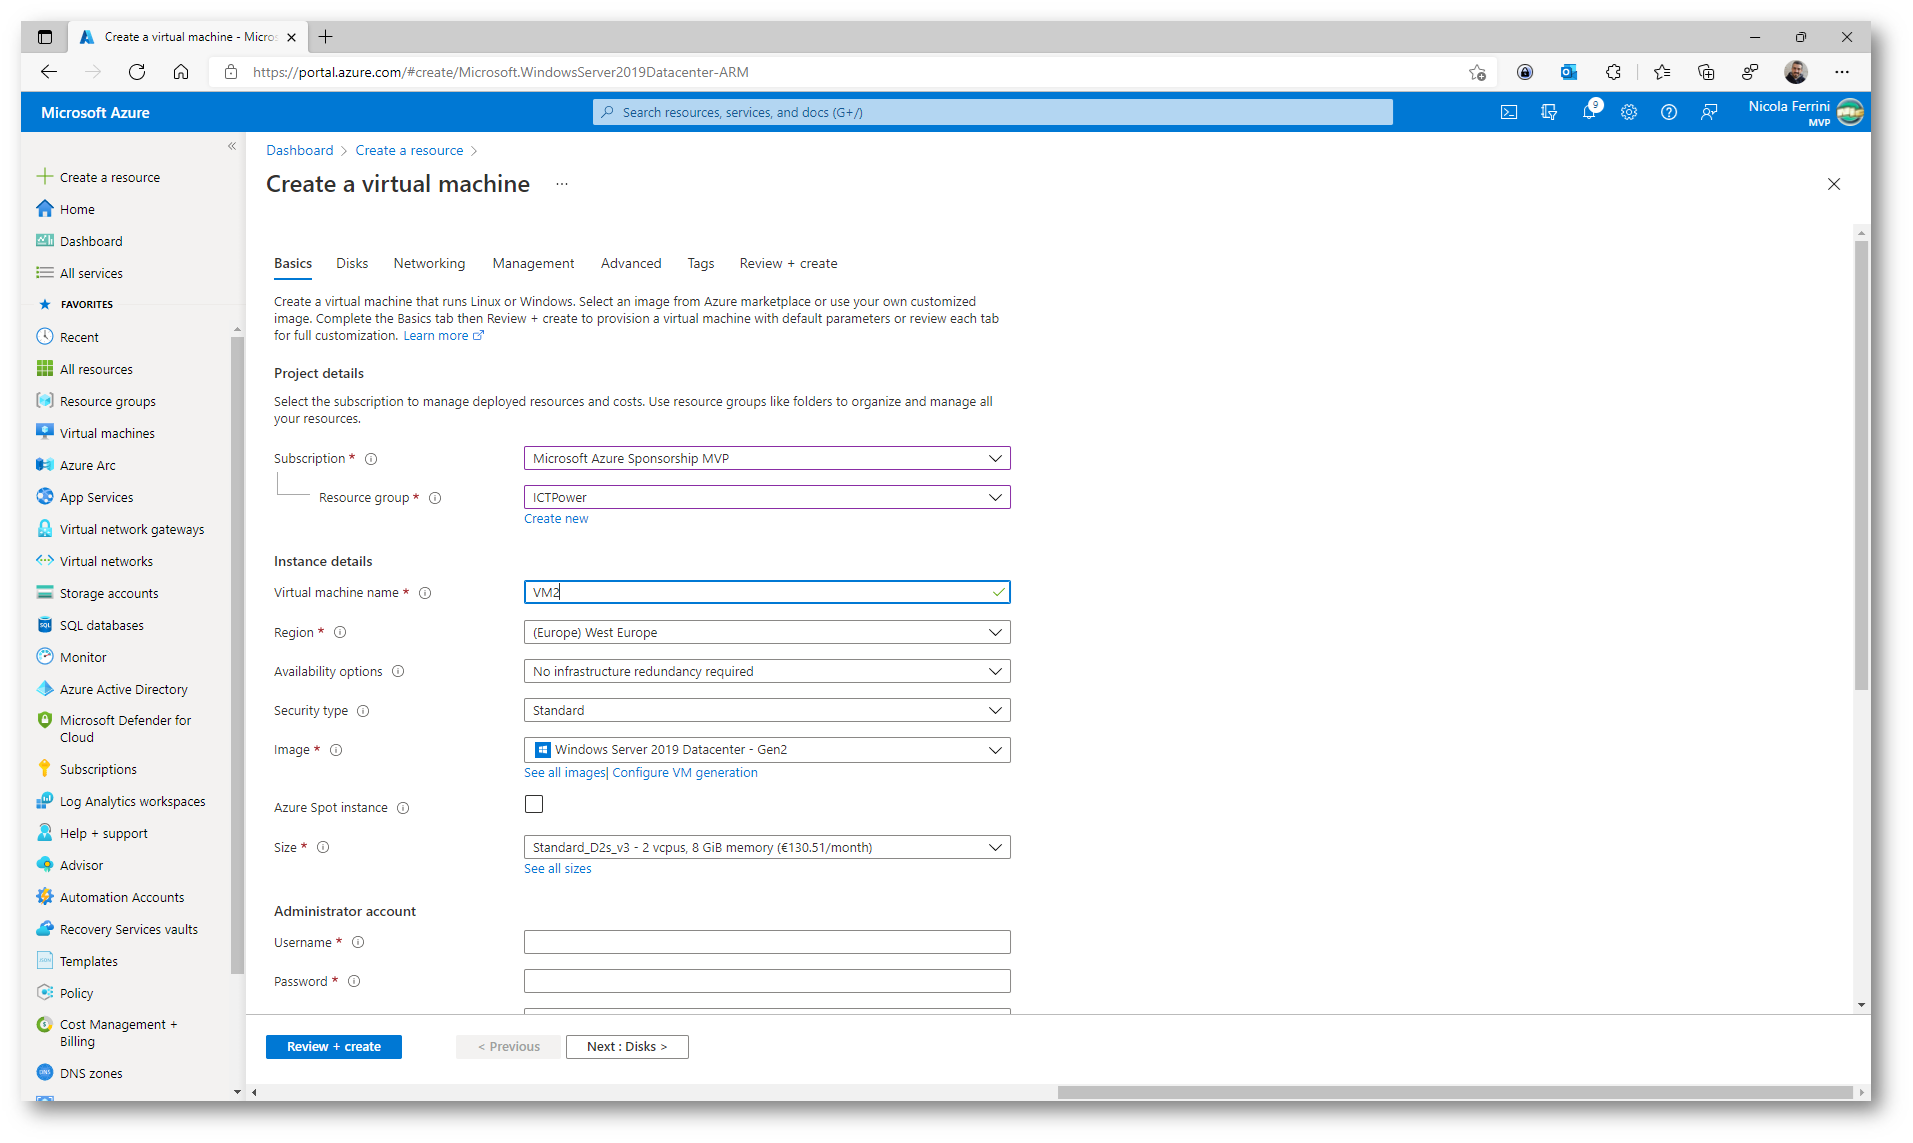This screenshot has height=1143, width=1913.
Task: Click the Advisor icon in sidebar
Action: (x=45, y=865)
